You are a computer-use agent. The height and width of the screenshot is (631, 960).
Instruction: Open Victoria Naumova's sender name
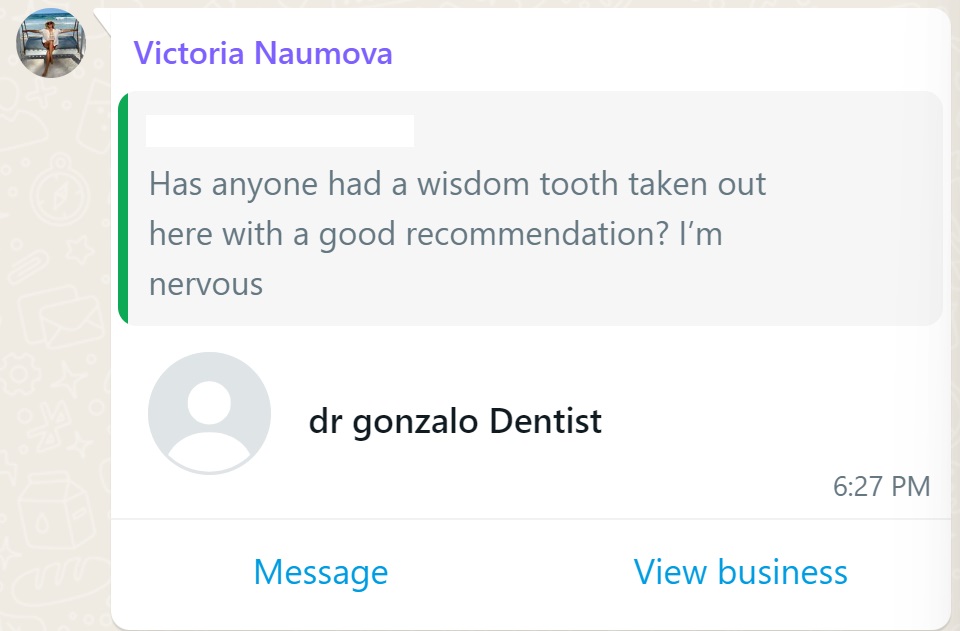[x=263, y=53]
